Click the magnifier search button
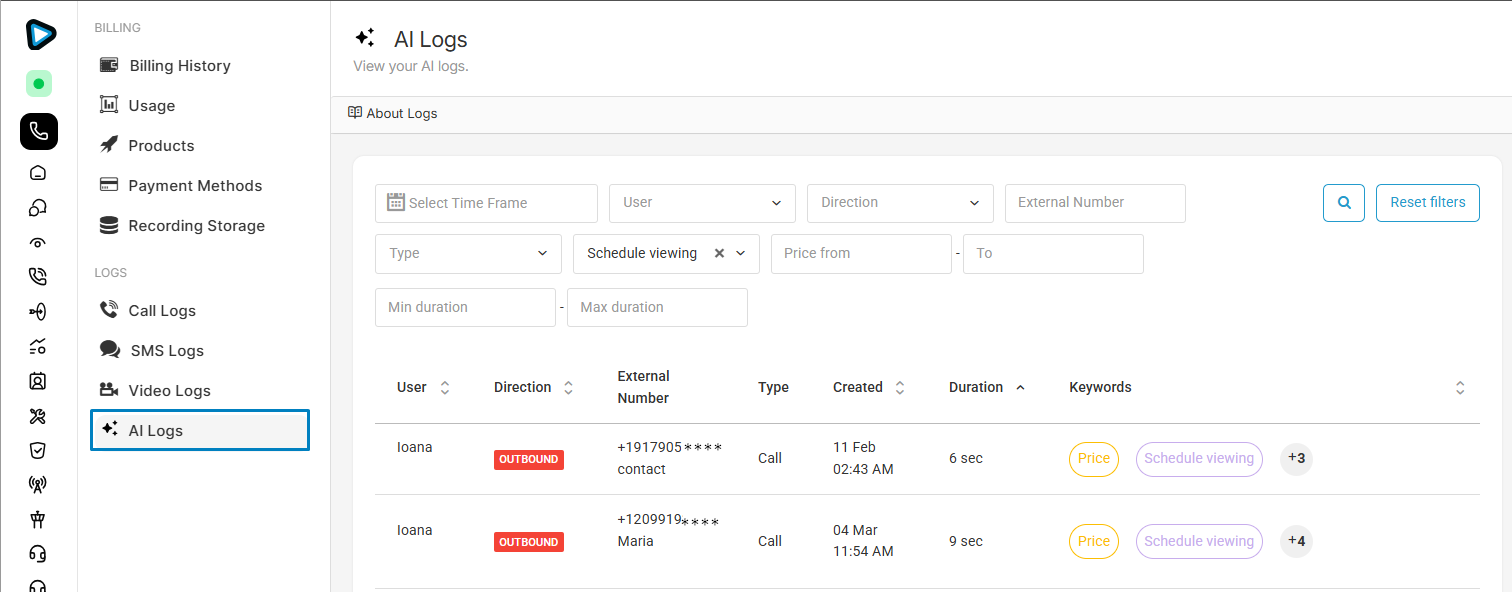The width and height of the screenshot is (1512, 592). (1343, 203)
